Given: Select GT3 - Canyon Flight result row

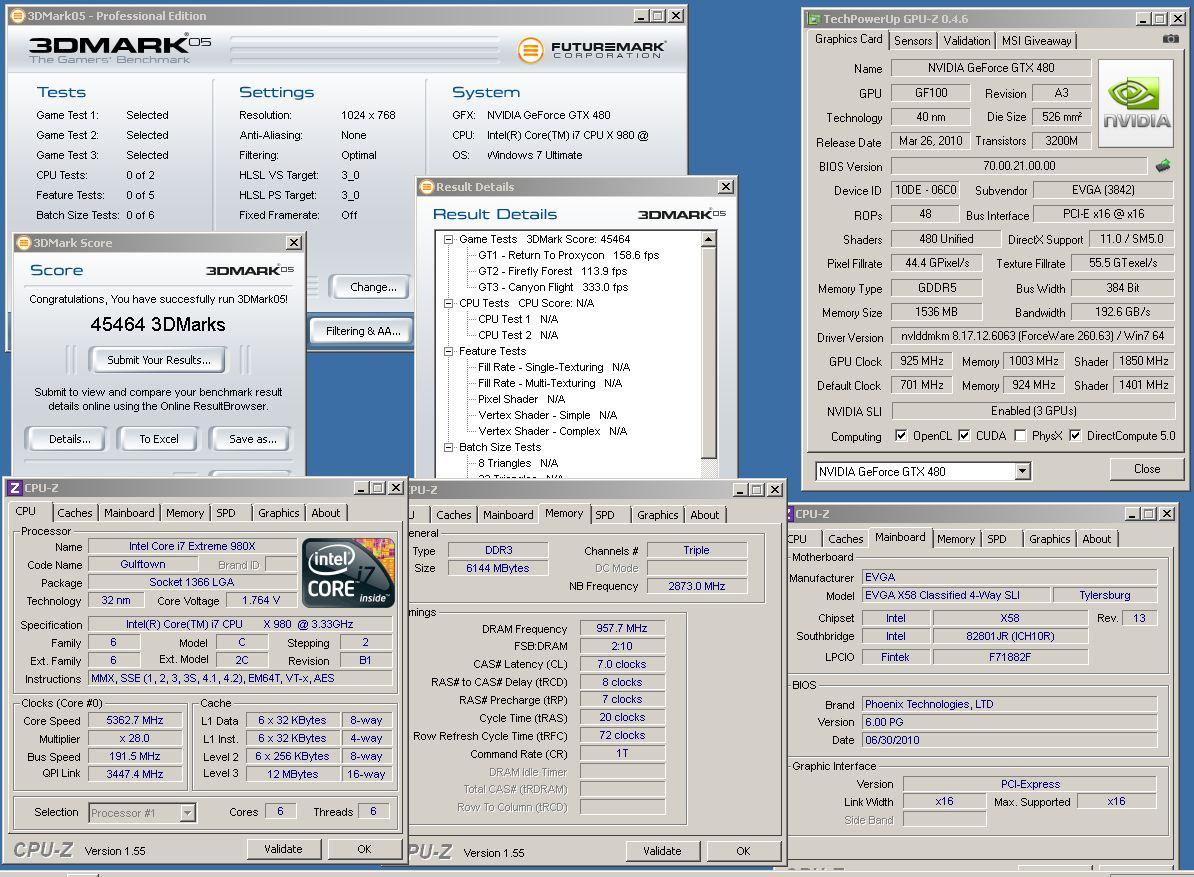Looking at the screenshot, I should pyautogui.click(x=553, y=287).
